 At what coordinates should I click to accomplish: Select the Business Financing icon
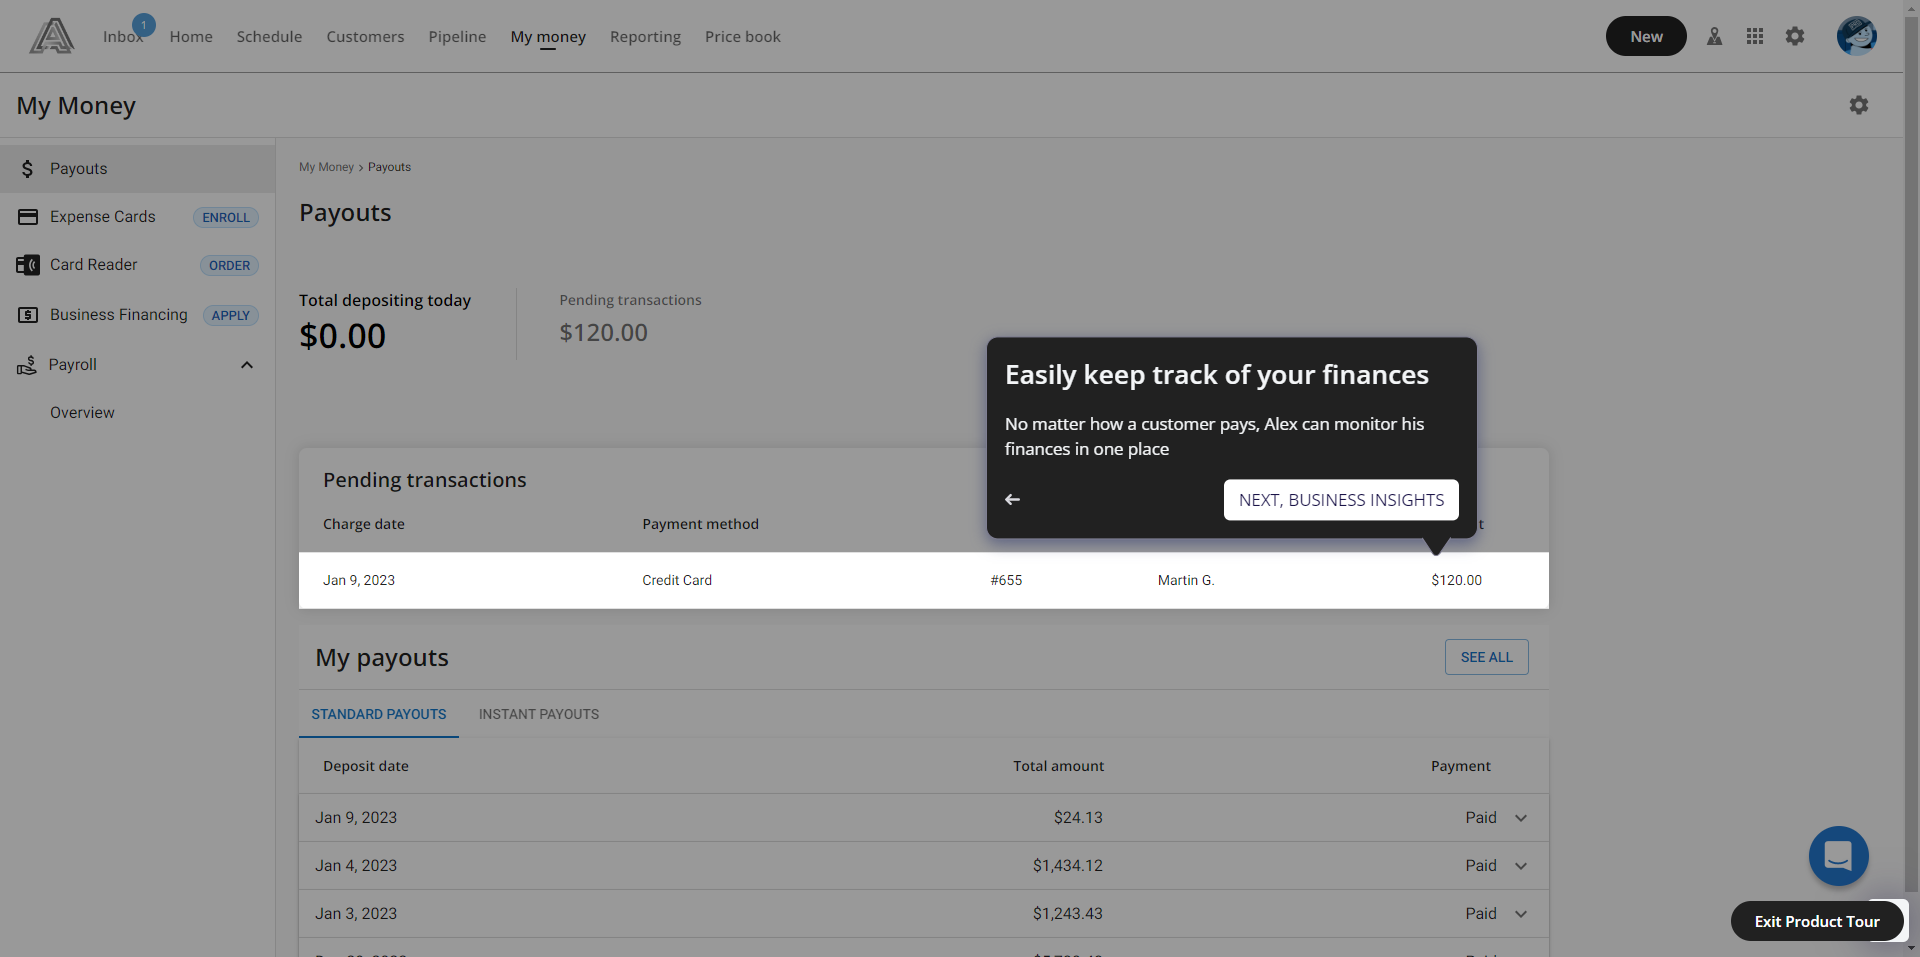click(x=27, y=314)
